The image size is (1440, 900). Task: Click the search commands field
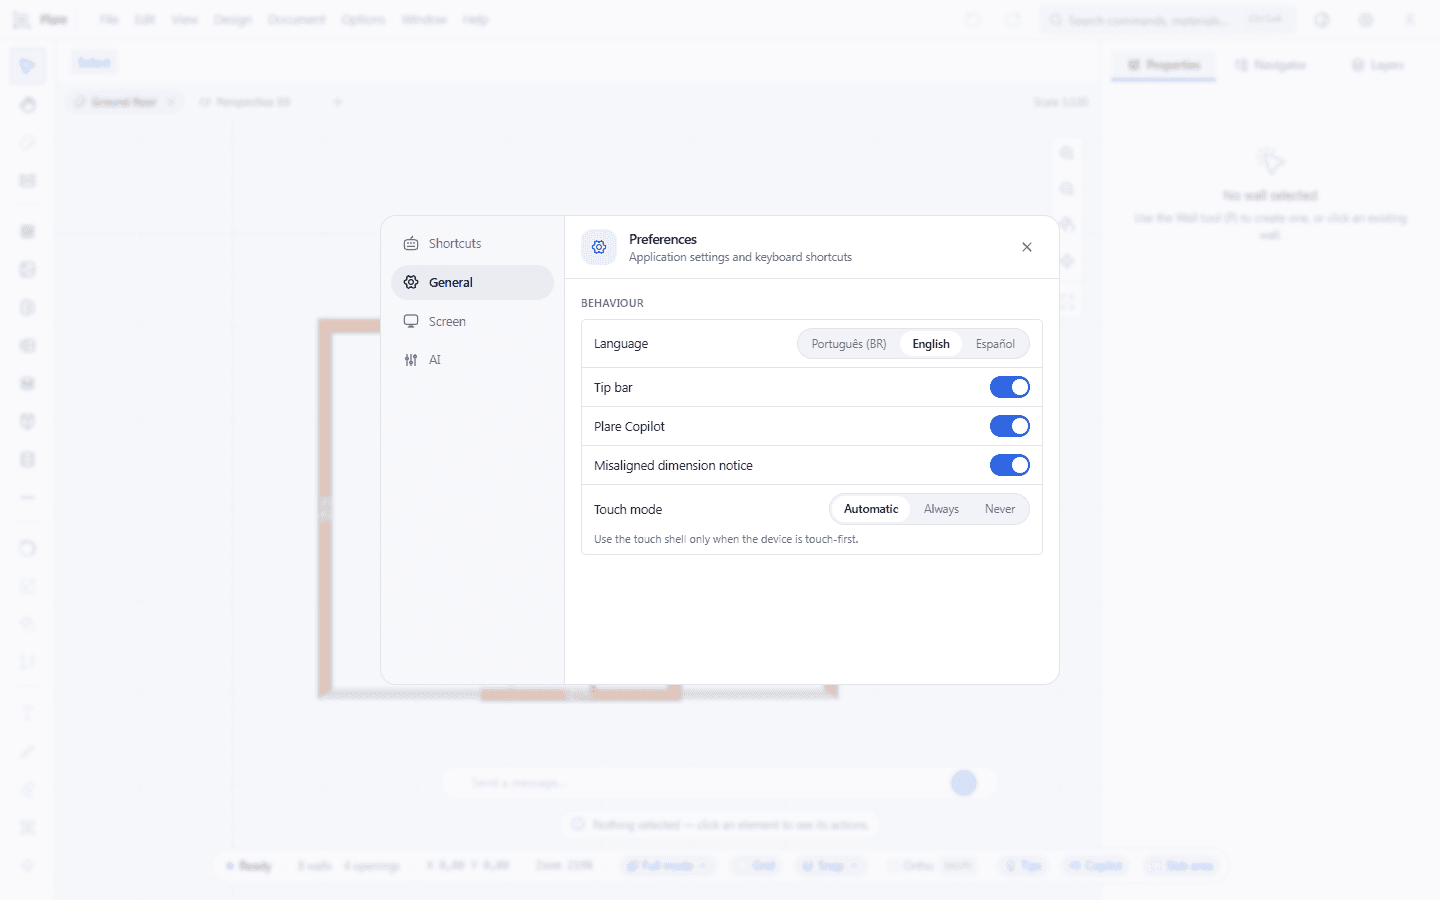1168,20
